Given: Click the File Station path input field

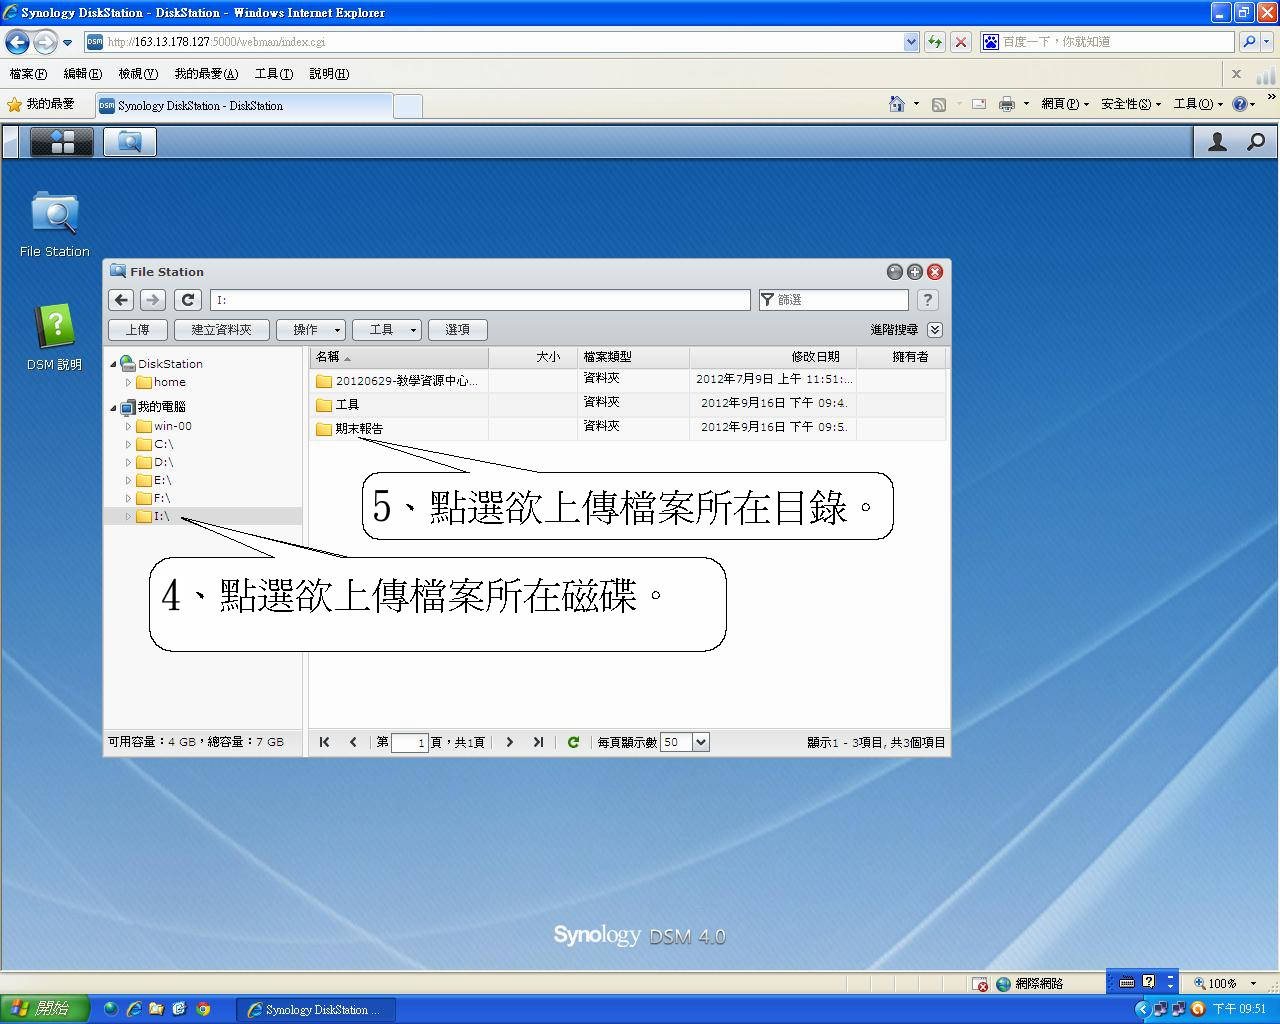Looking at the screenshot, I should (x=480, y=300).
